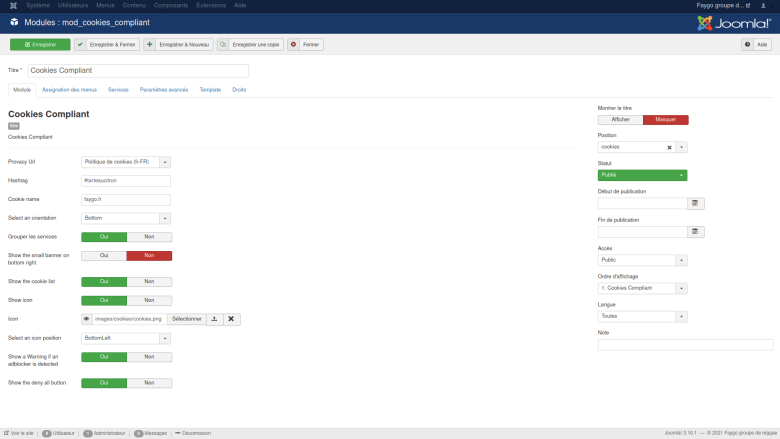Switch to Assignation des menus tab
Image resolution: width=780 pixels, height=439 pixels.
click(69, 90)
